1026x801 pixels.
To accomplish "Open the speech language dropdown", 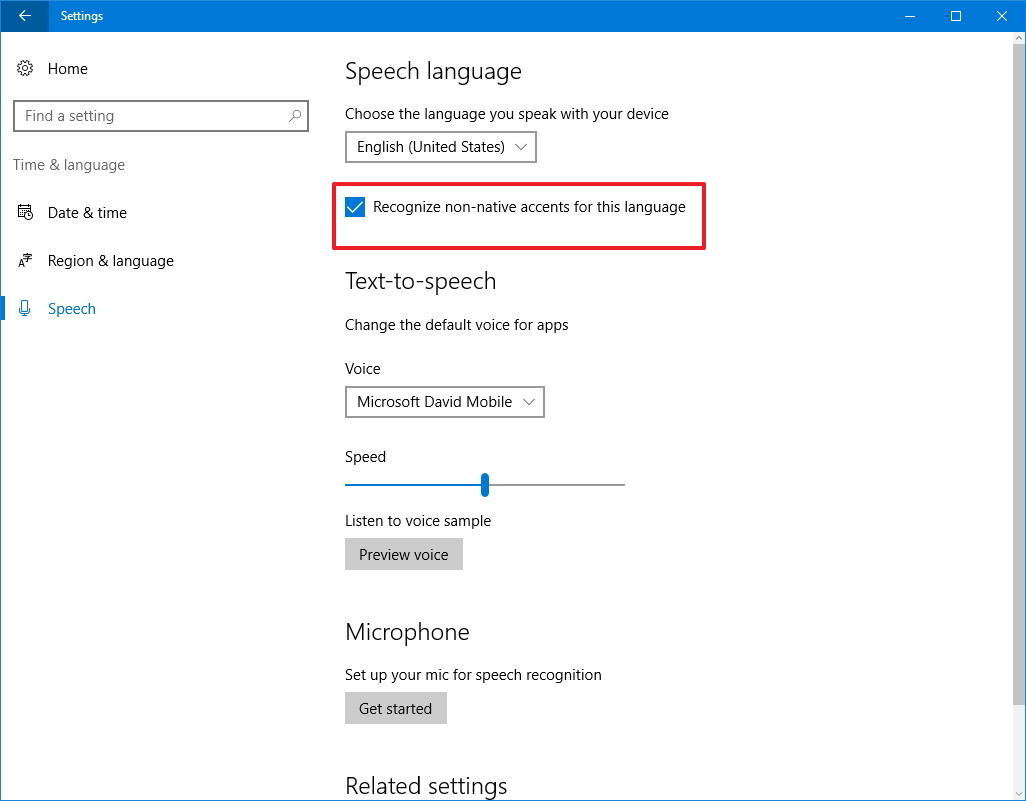I will pos(440,146).
